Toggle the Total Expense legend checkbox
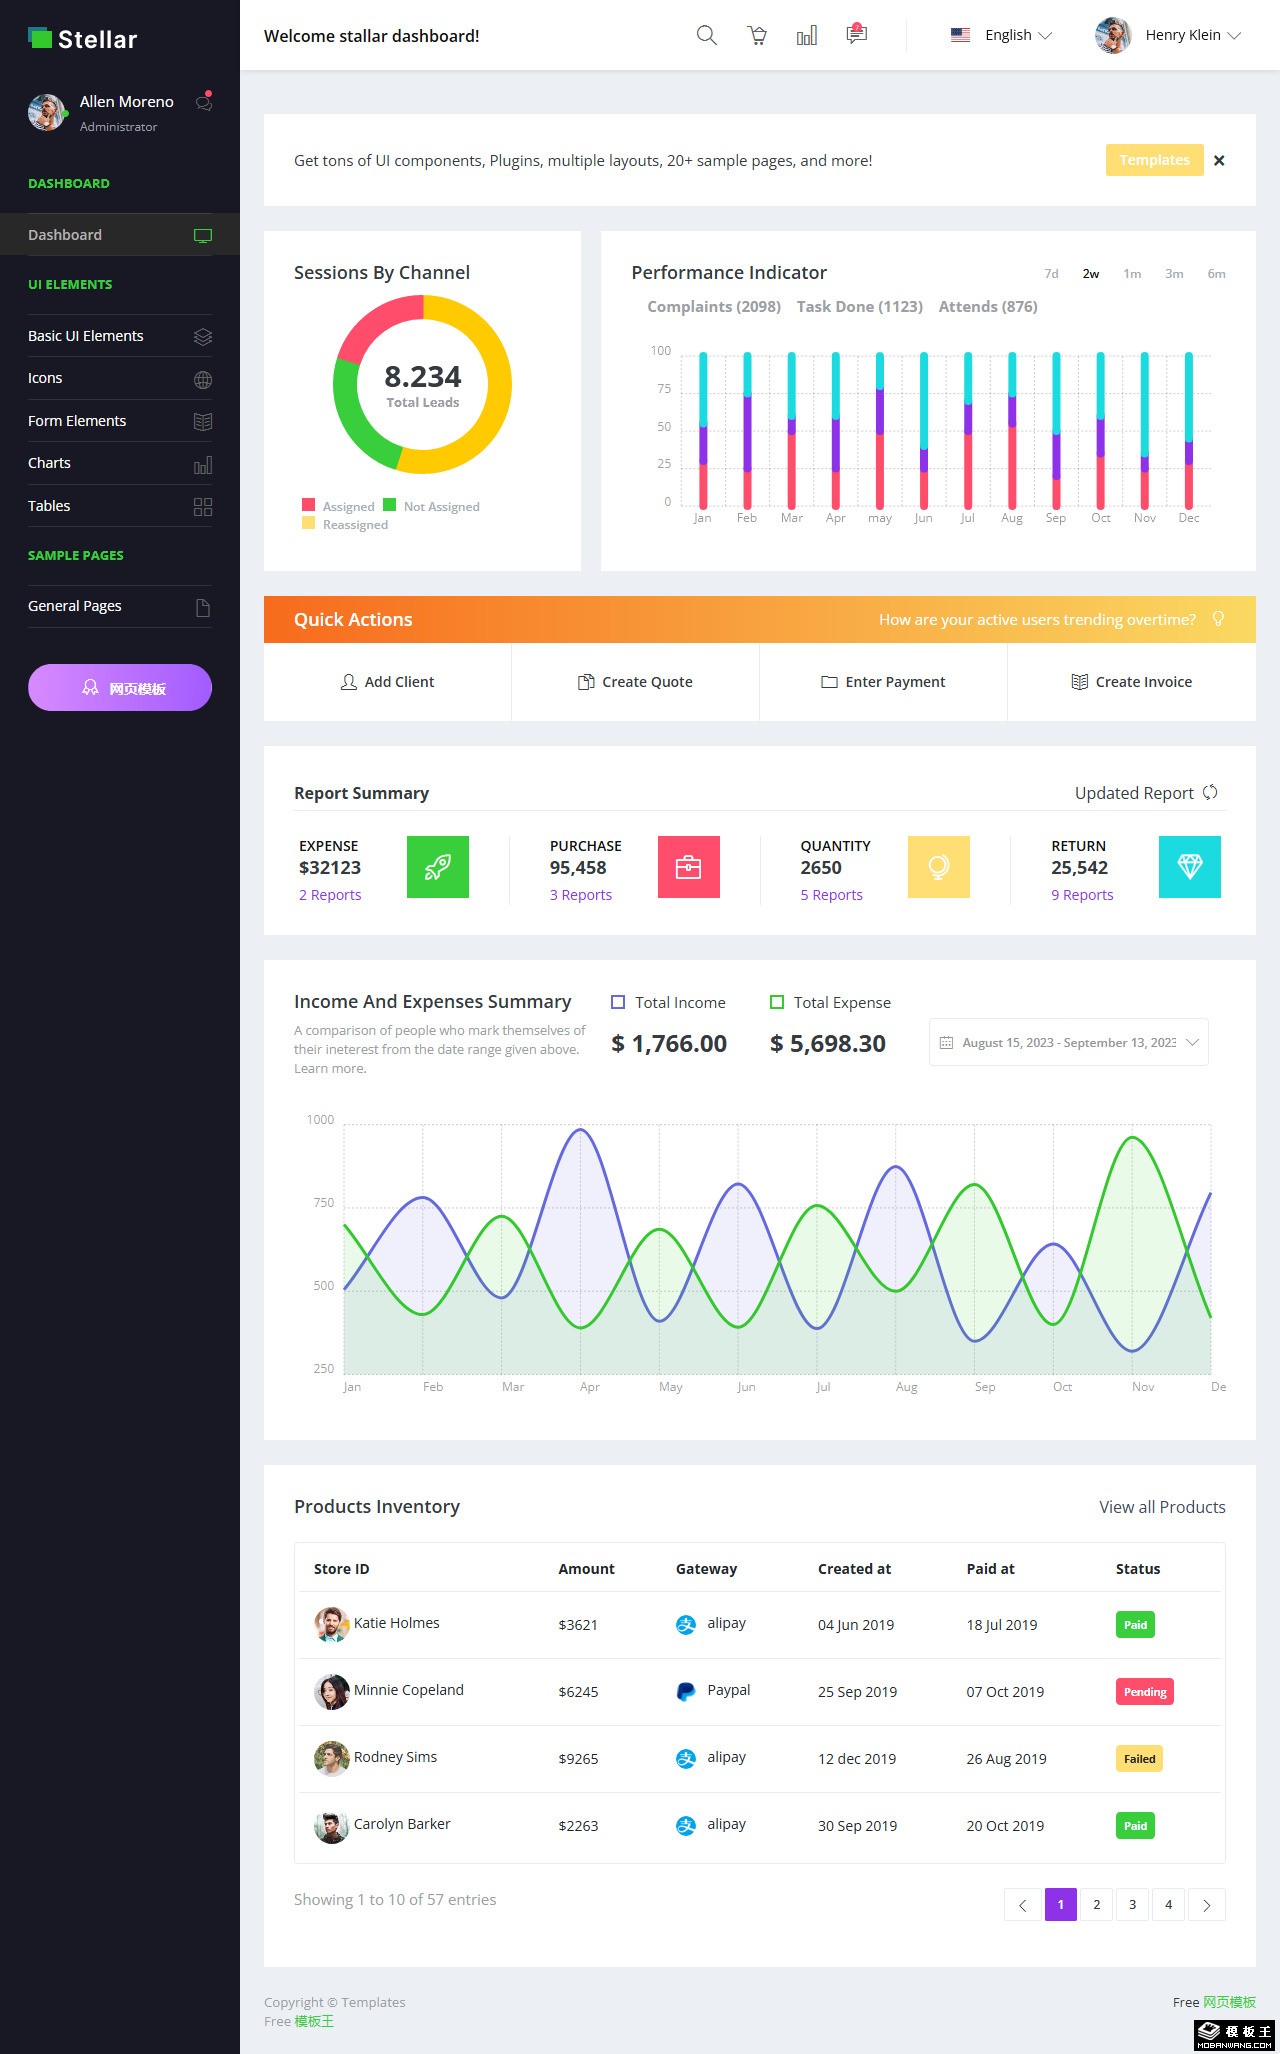The width and height of the screenshot is (1280, 2054). tap(777, 1002)
